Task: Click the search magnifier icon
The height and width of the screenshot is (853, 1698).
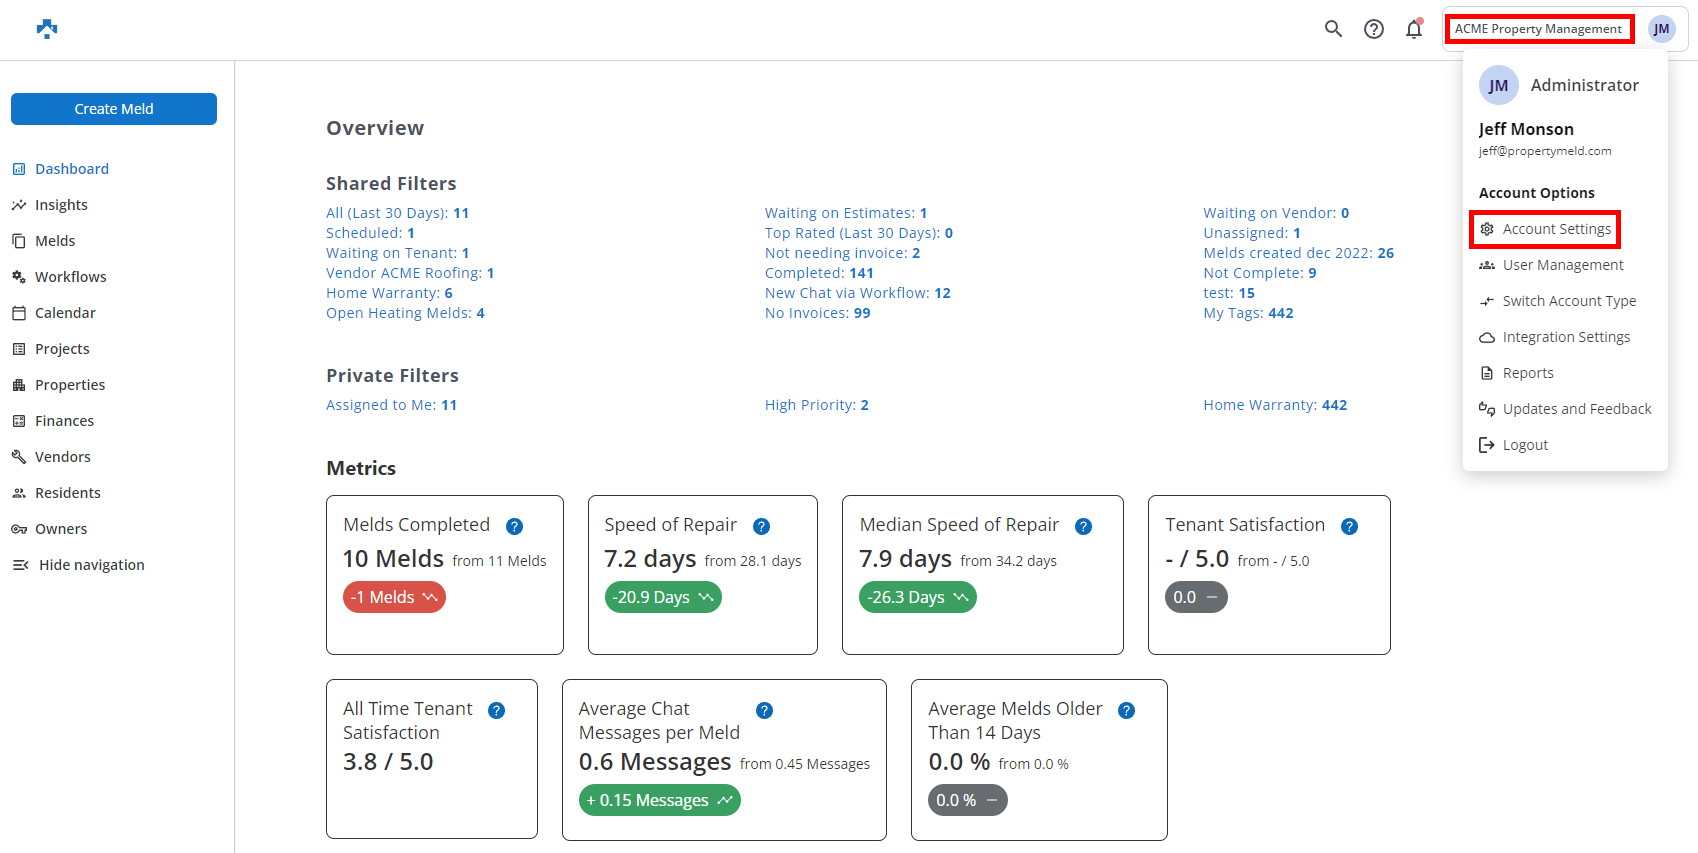Action: (x=1333, y=29)
